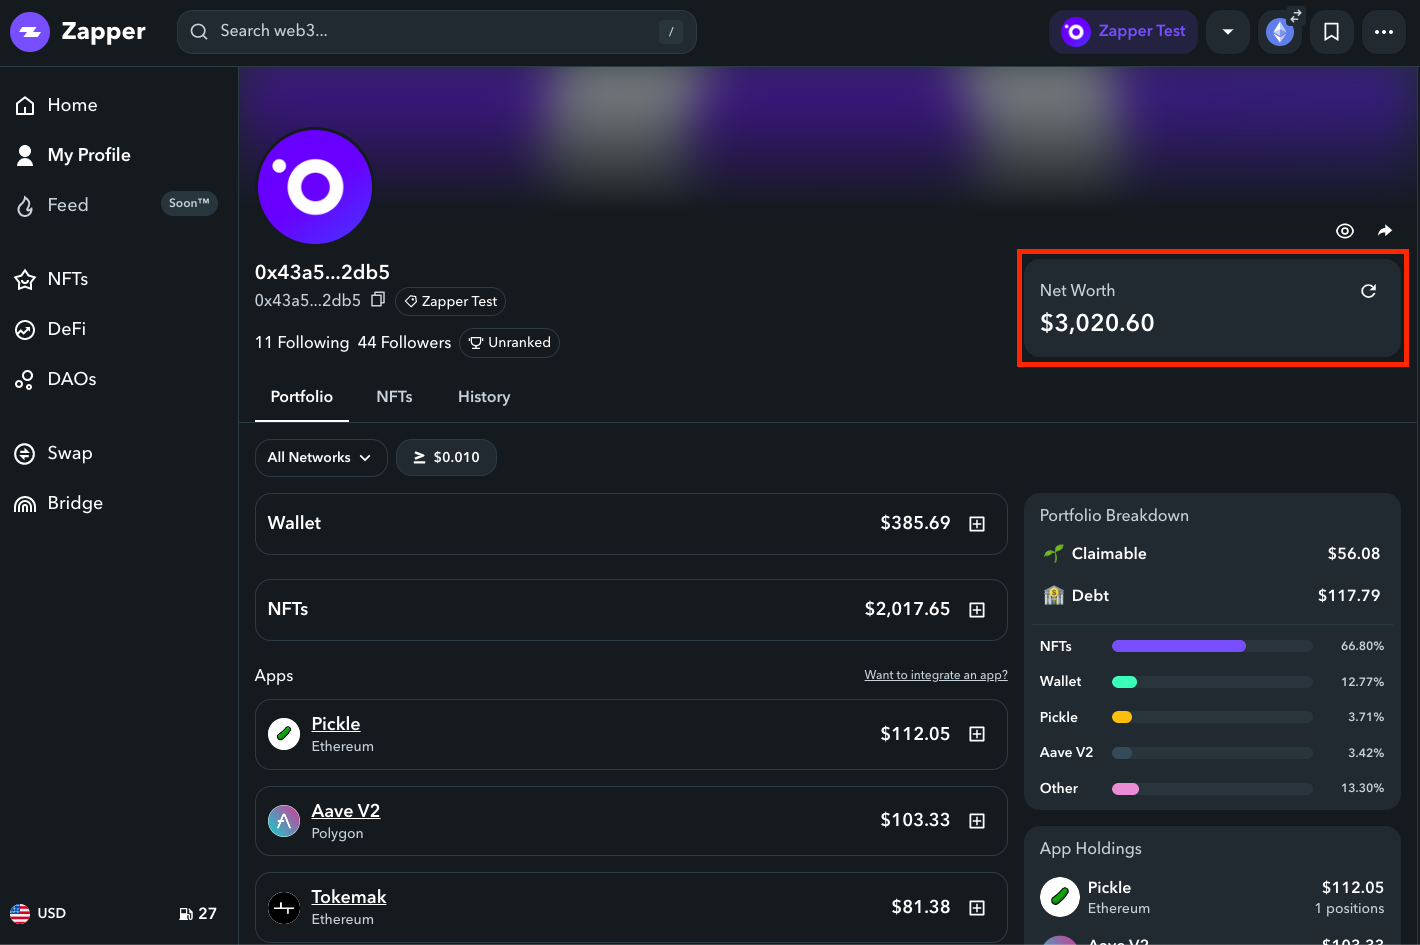Switch to the NFTs tab
Image resolution: width=1420 pixels, height=945 pixels.
pos(394,397)
